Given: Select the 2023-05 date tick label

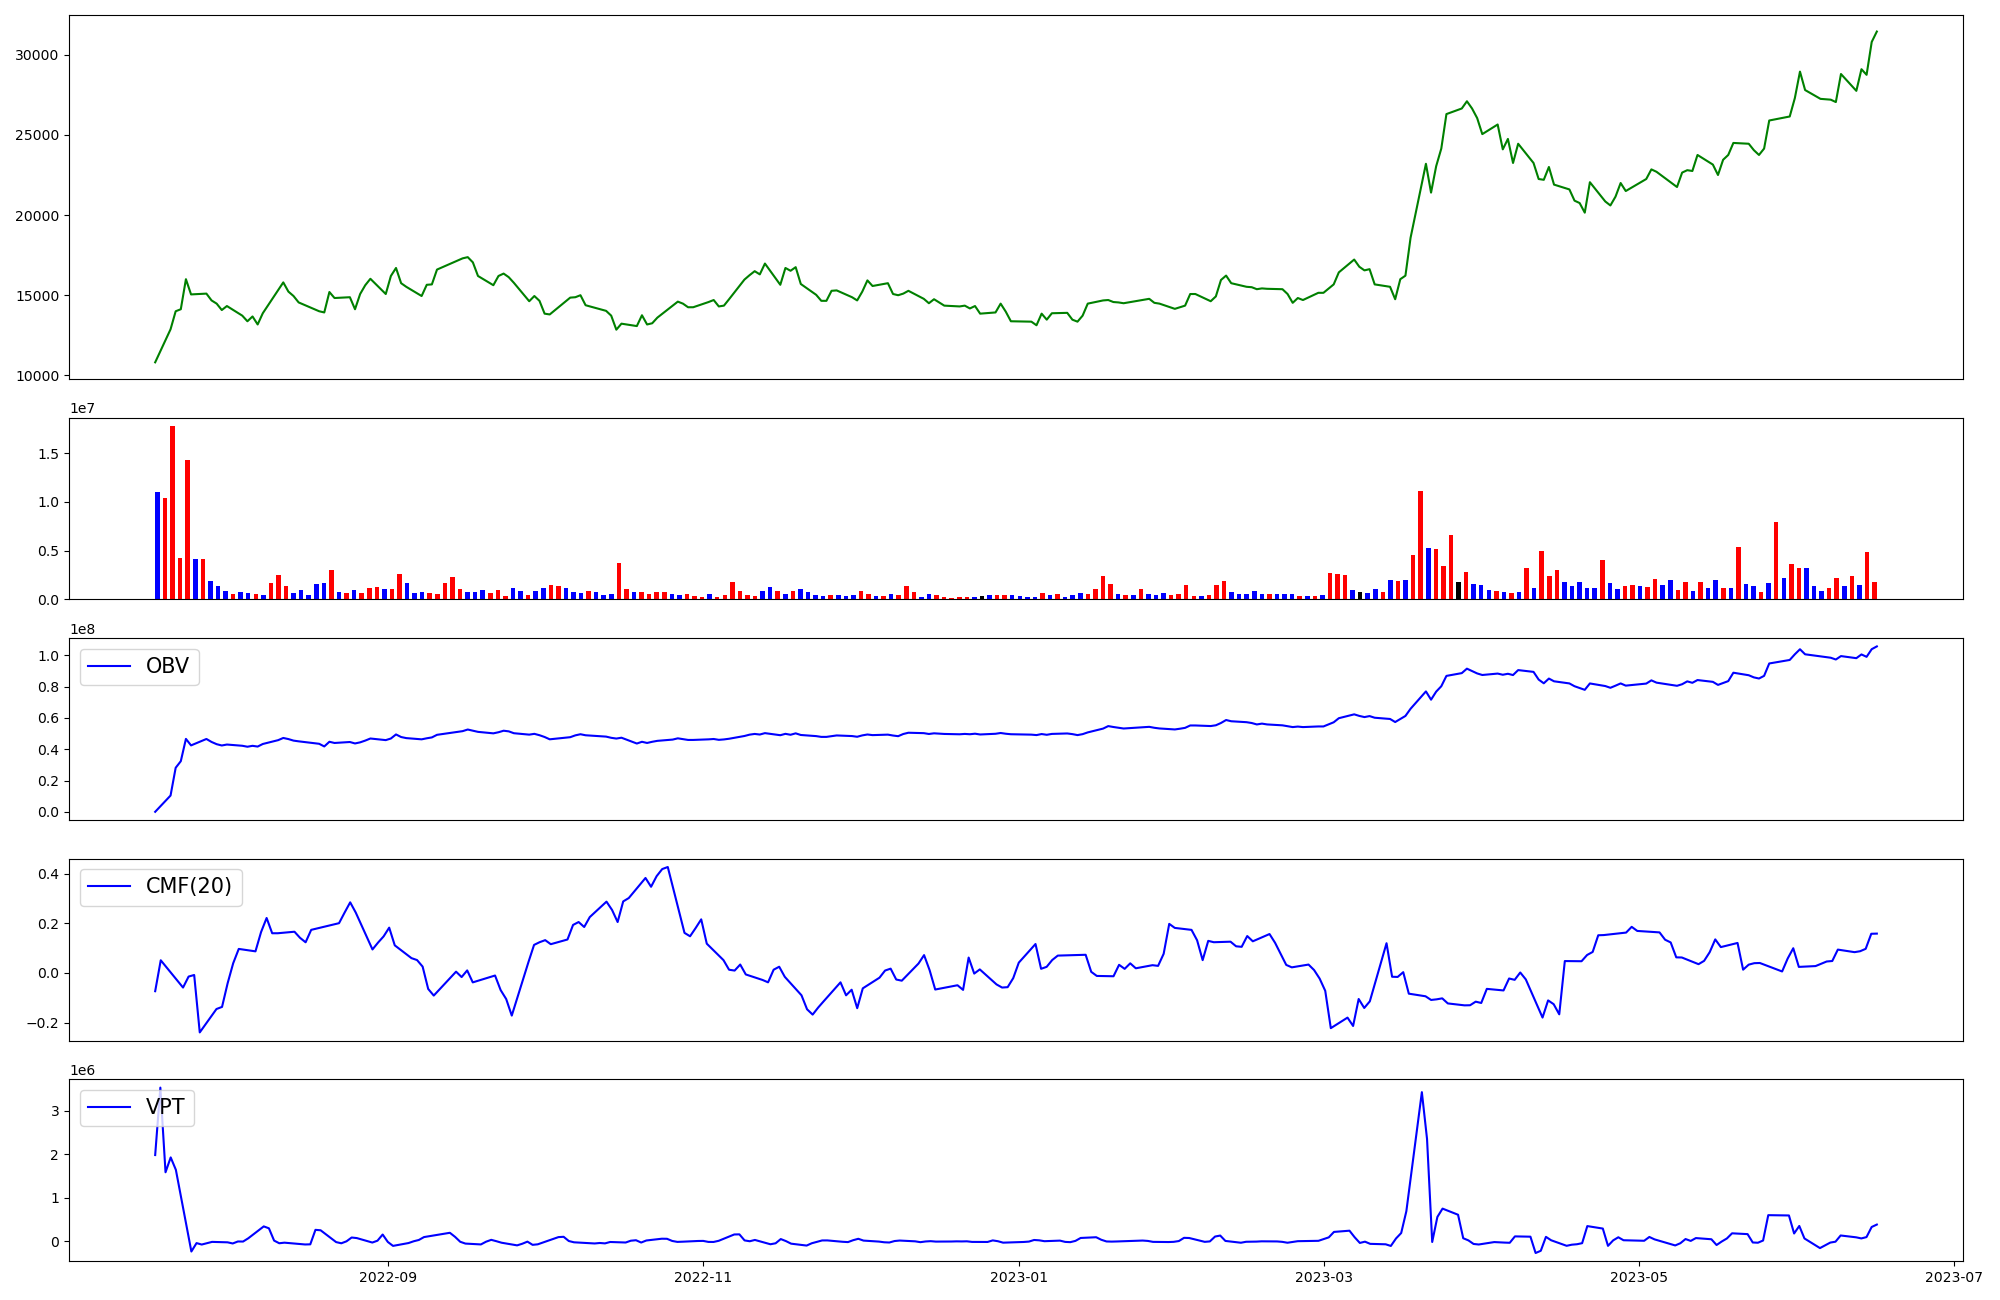Looking at the screenshot, I should [x=1639, y=1276].
